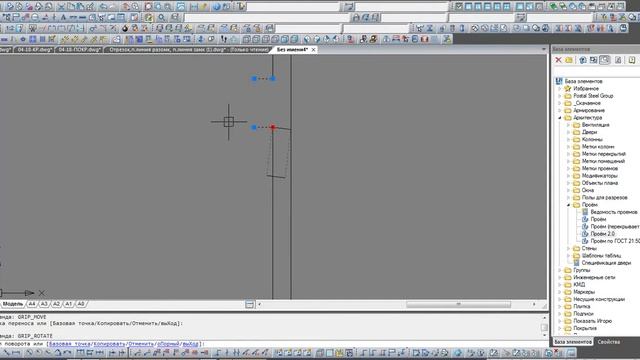
Task: Select the Проём по ГОСТ 21.50 item
Action: coord(615,241)
